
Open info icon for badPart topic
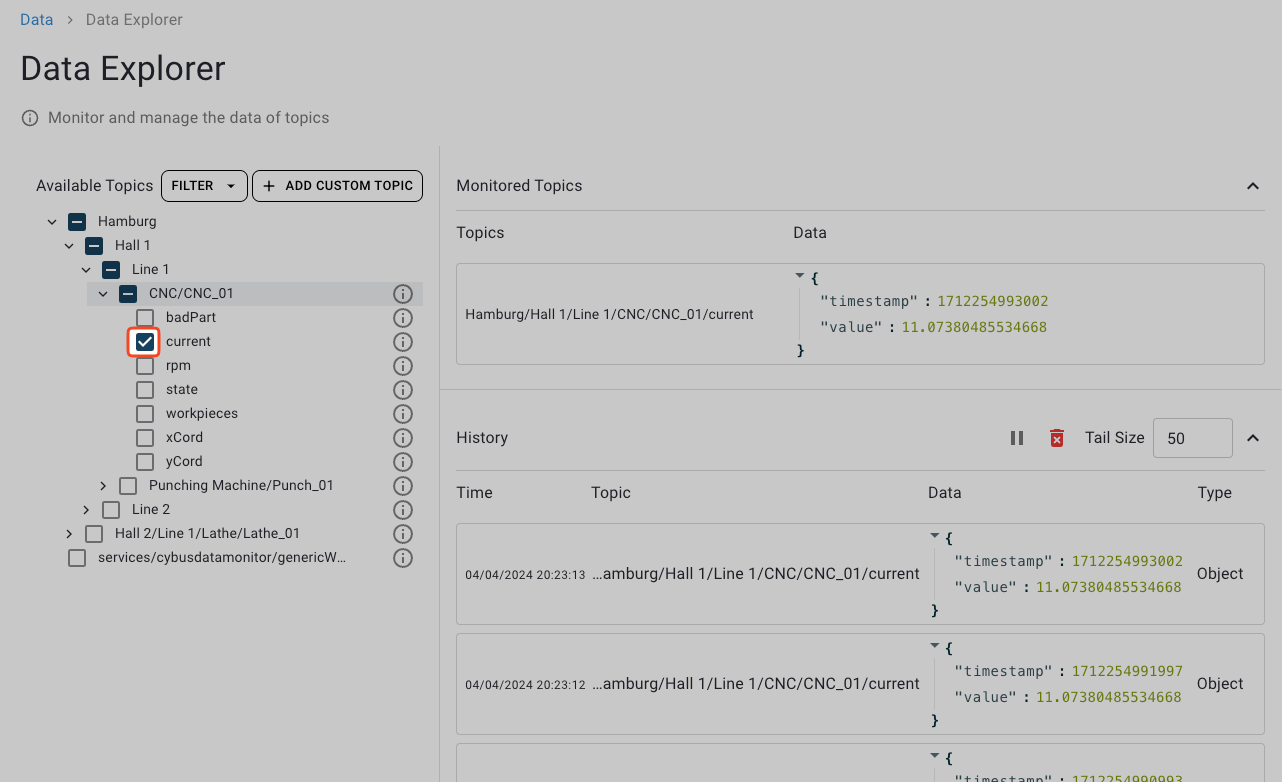[403, 318]
